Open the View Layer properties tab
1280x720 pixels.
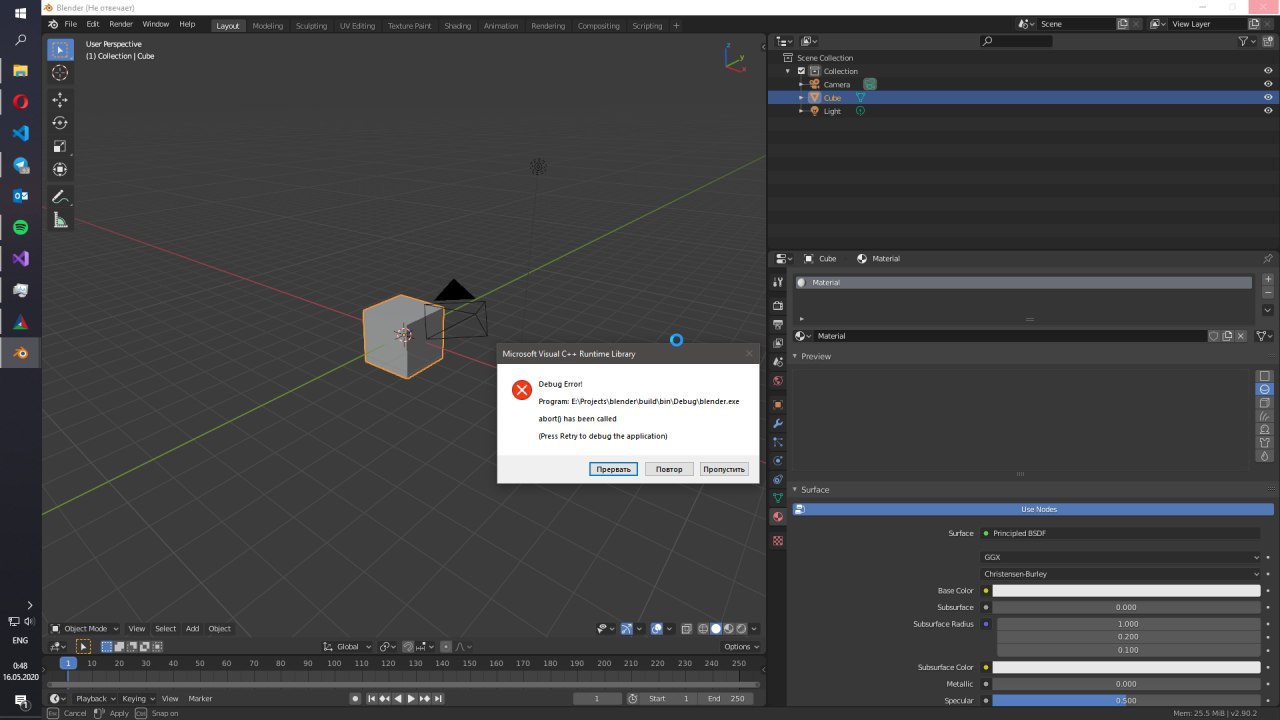[778, 343]
